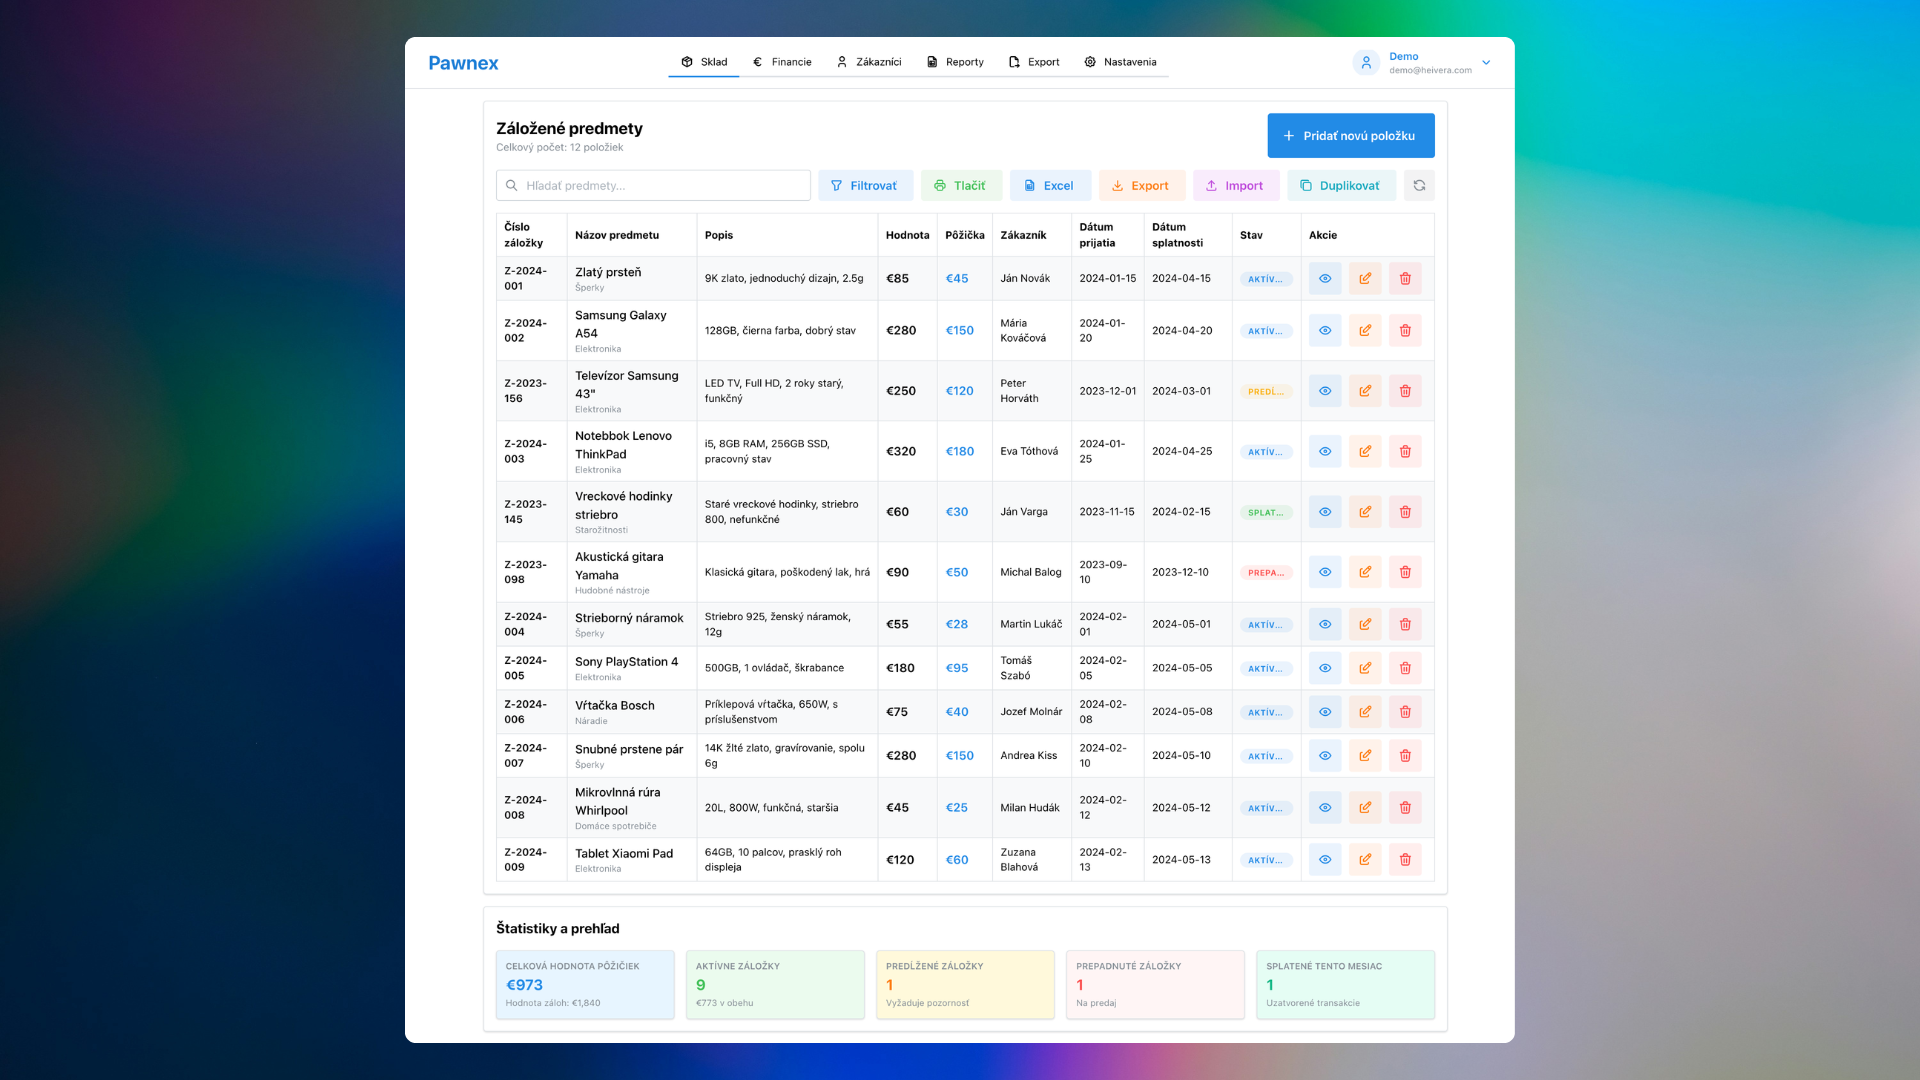
Task: Click eye icon for Notebbok Lenovo ThinkPad
Action: click(x=1324, y=452)
